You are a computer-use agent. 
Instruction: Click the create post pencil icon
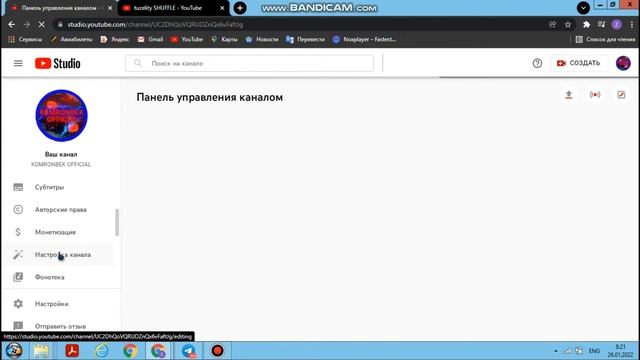pos(621,95)
